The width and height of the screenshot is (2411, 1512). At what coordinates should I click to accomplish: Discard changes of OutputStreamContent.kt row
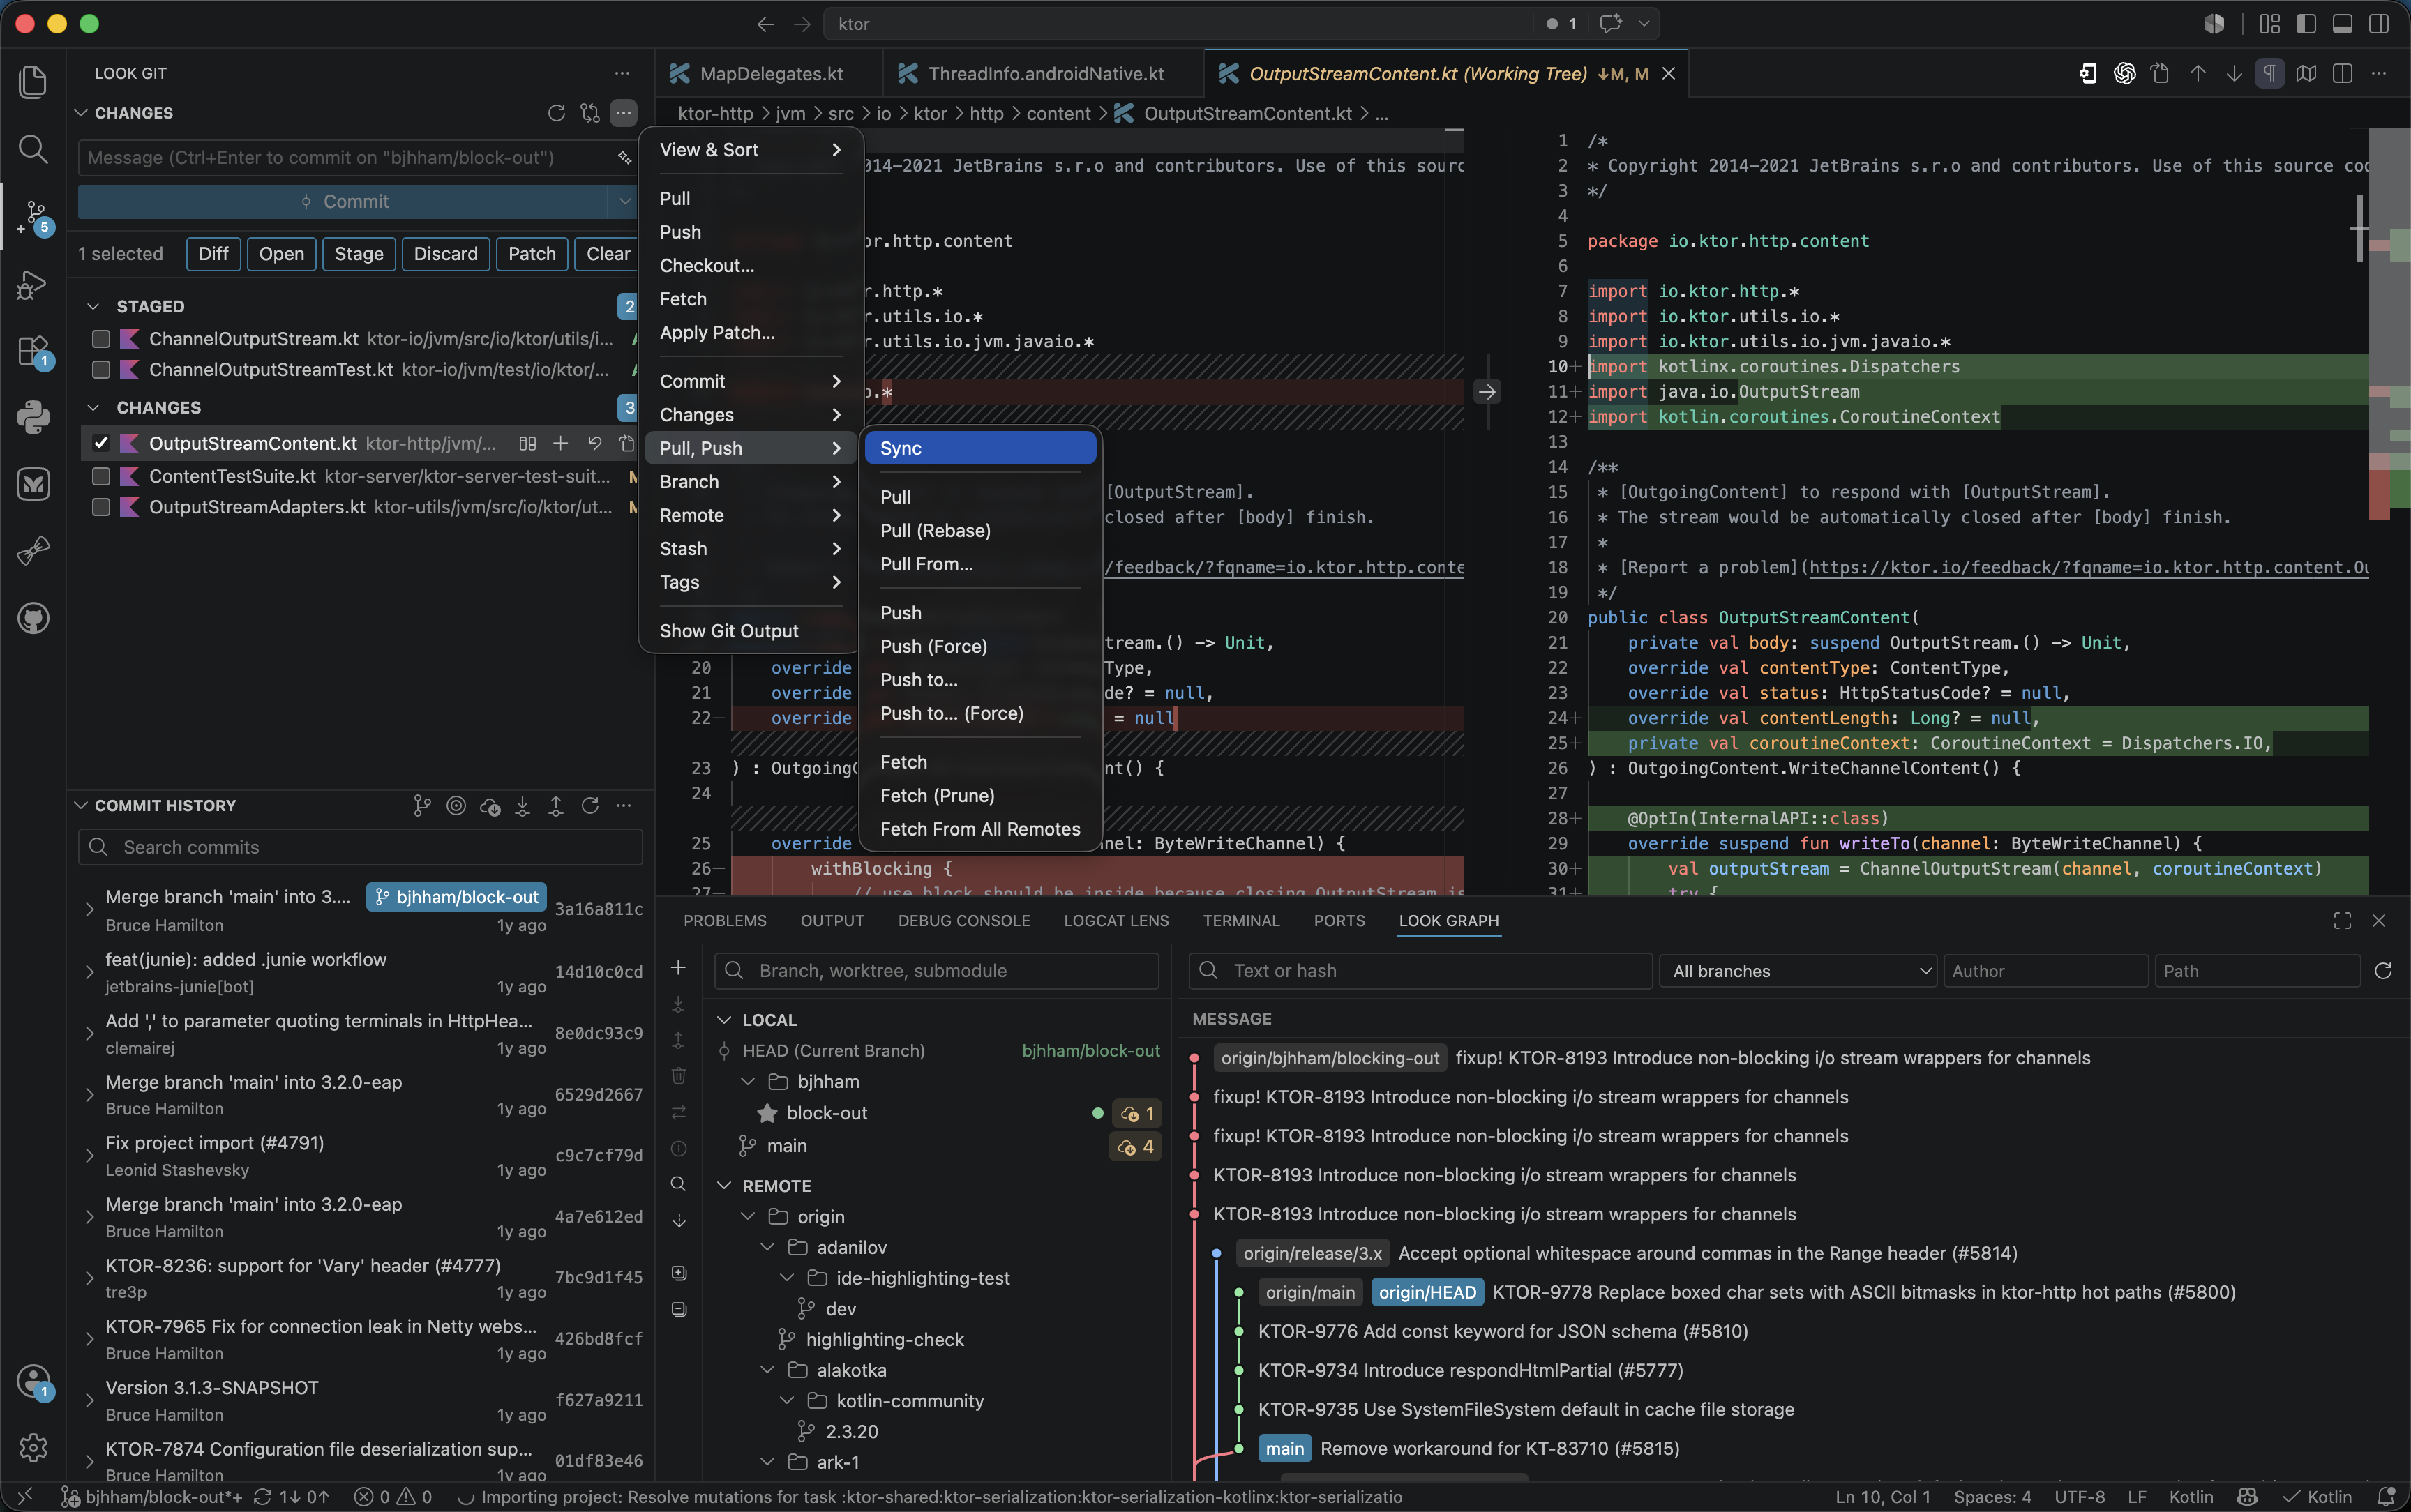[594, 443]
